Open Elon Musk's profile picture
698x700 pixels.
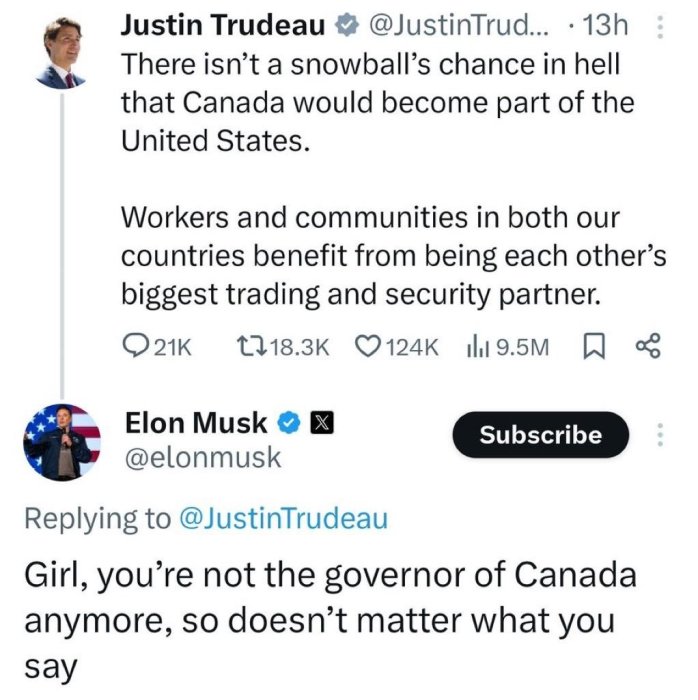click(62, 440)
